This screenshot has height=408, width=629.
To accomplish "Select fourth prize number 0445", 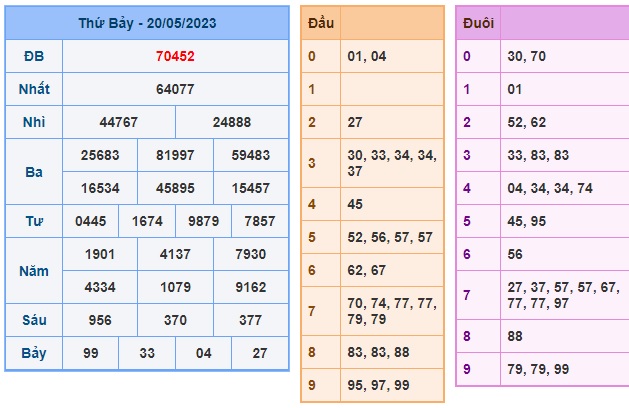I will (91, 221).
